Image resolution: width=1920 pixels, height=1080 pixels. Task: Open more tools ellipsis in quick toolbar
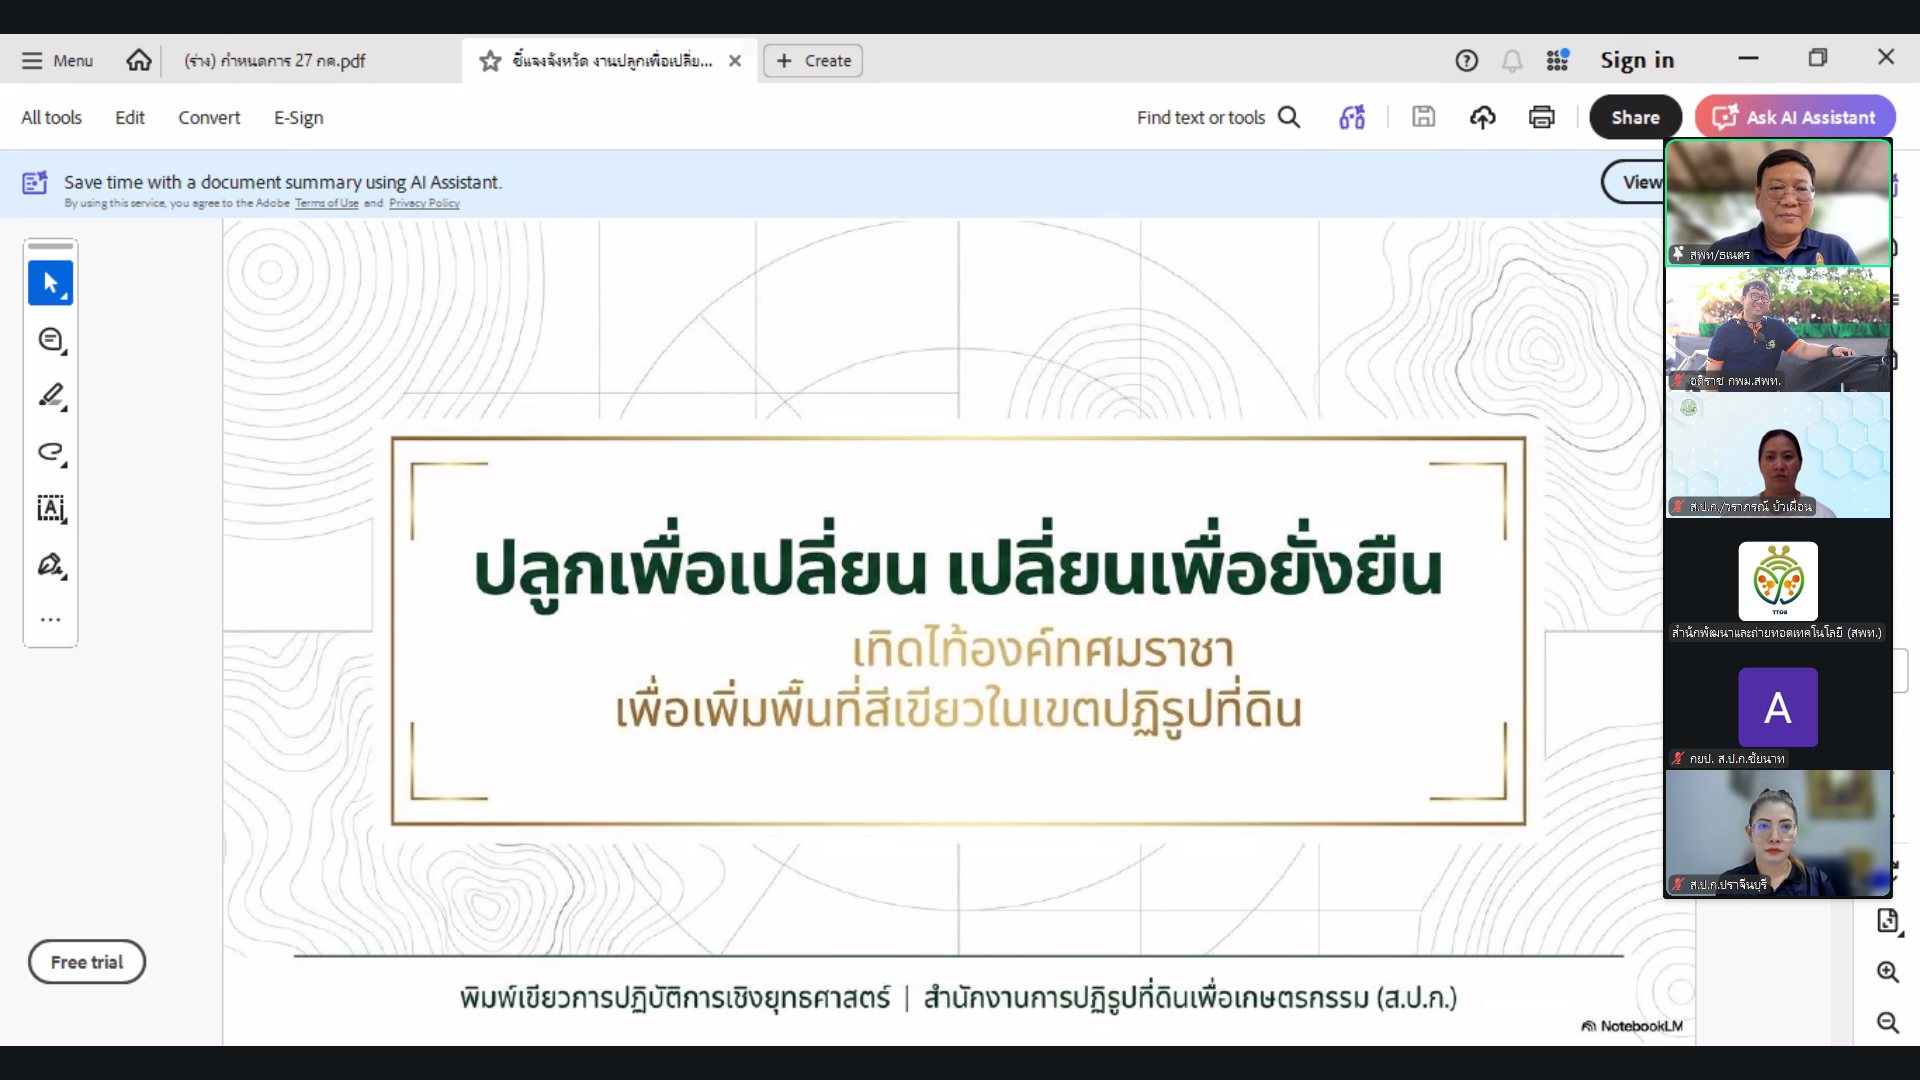tap(51, 620)
